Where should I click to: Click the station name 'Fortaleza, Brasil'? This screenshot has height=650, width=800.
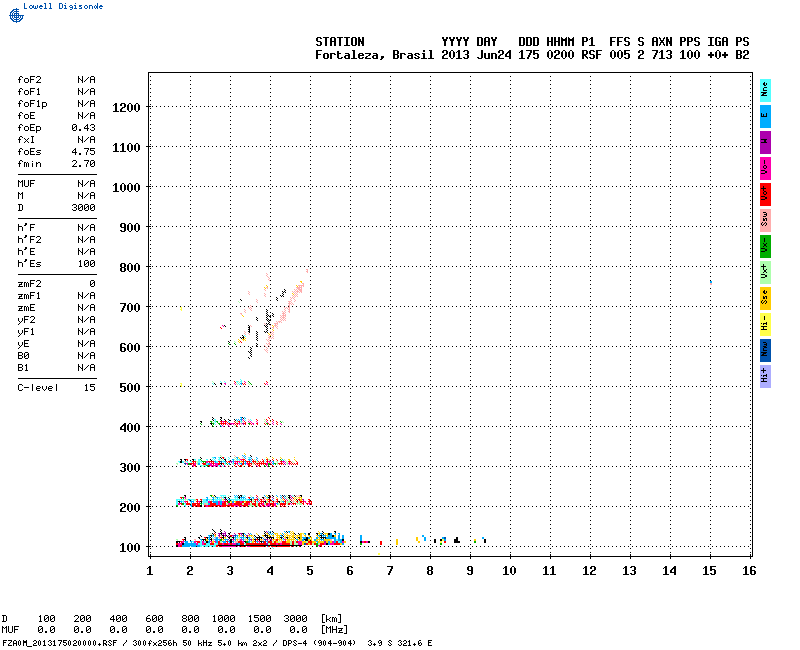pyautogui.click(x=374, y=55)
